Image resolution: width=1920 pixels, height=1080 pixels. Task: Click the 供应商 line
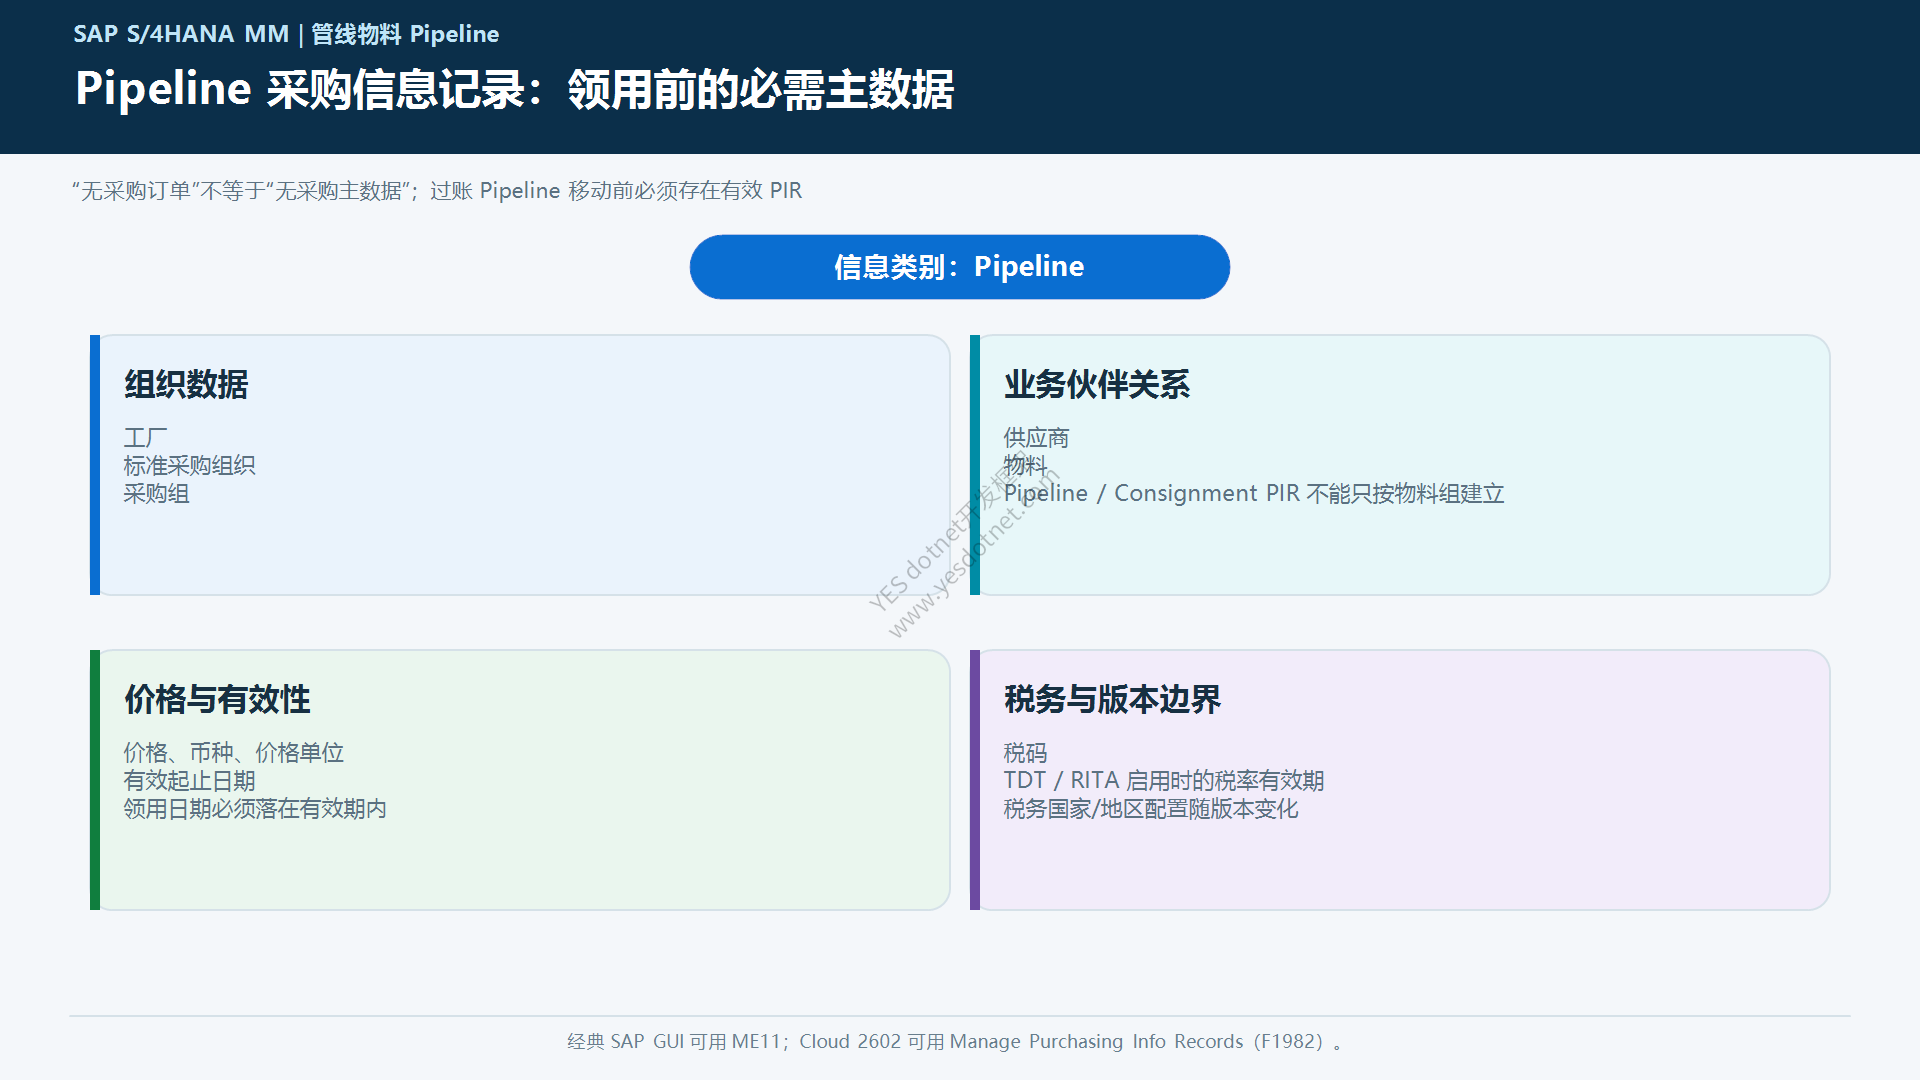(x=1036, y=437)
